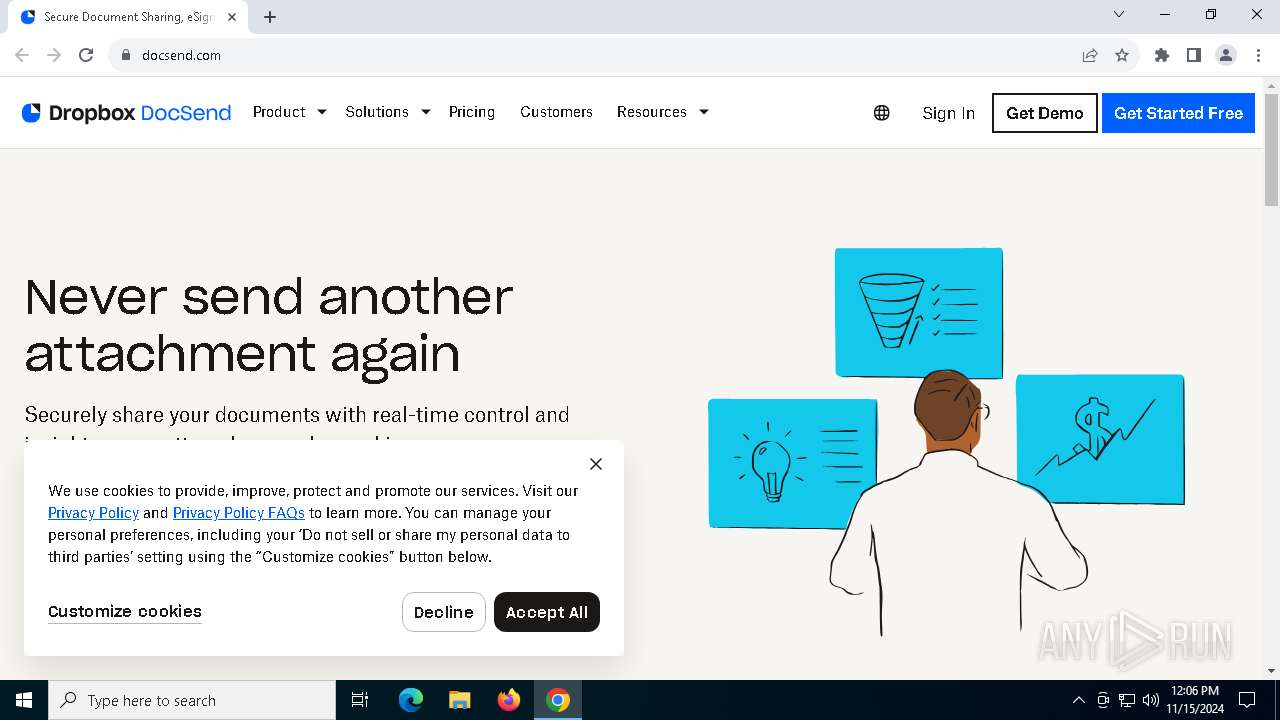Viewport: 1280px width, 720px height.
Task: Open Chrome three-dot menu
Action: point(1258,55)
